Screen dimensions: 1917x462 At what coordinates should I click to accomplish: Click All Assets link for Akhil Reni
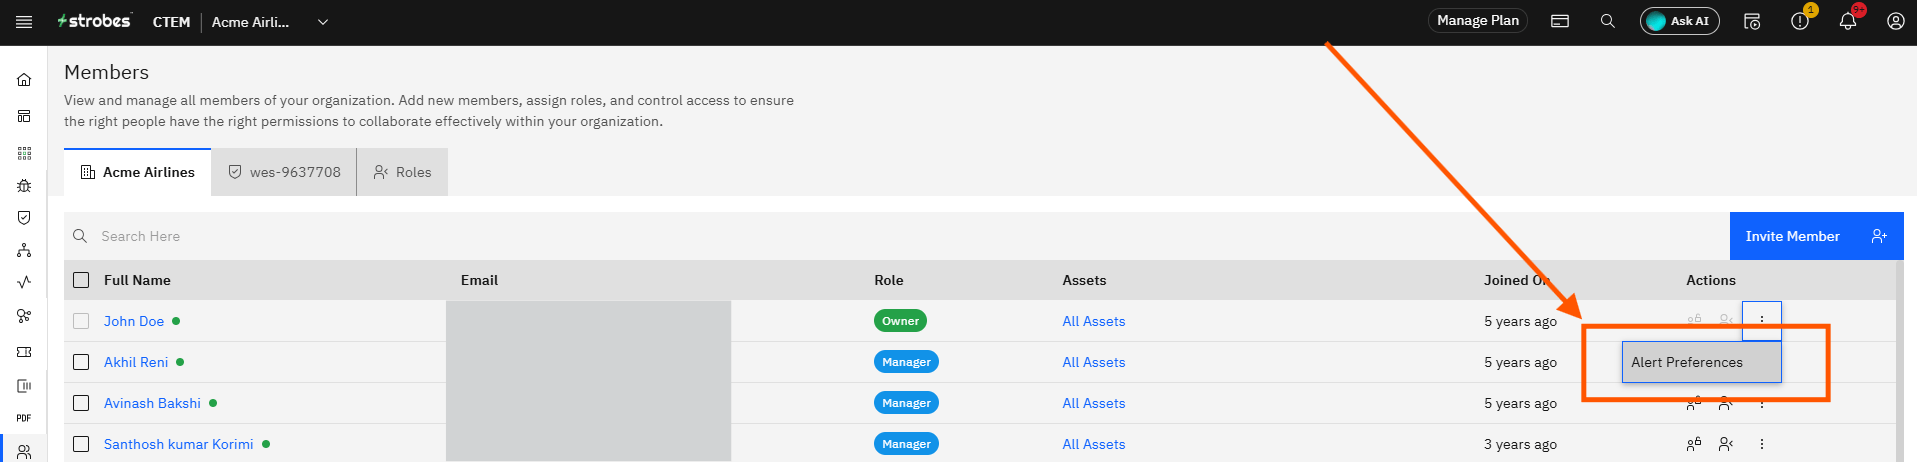click(1093, 362)
